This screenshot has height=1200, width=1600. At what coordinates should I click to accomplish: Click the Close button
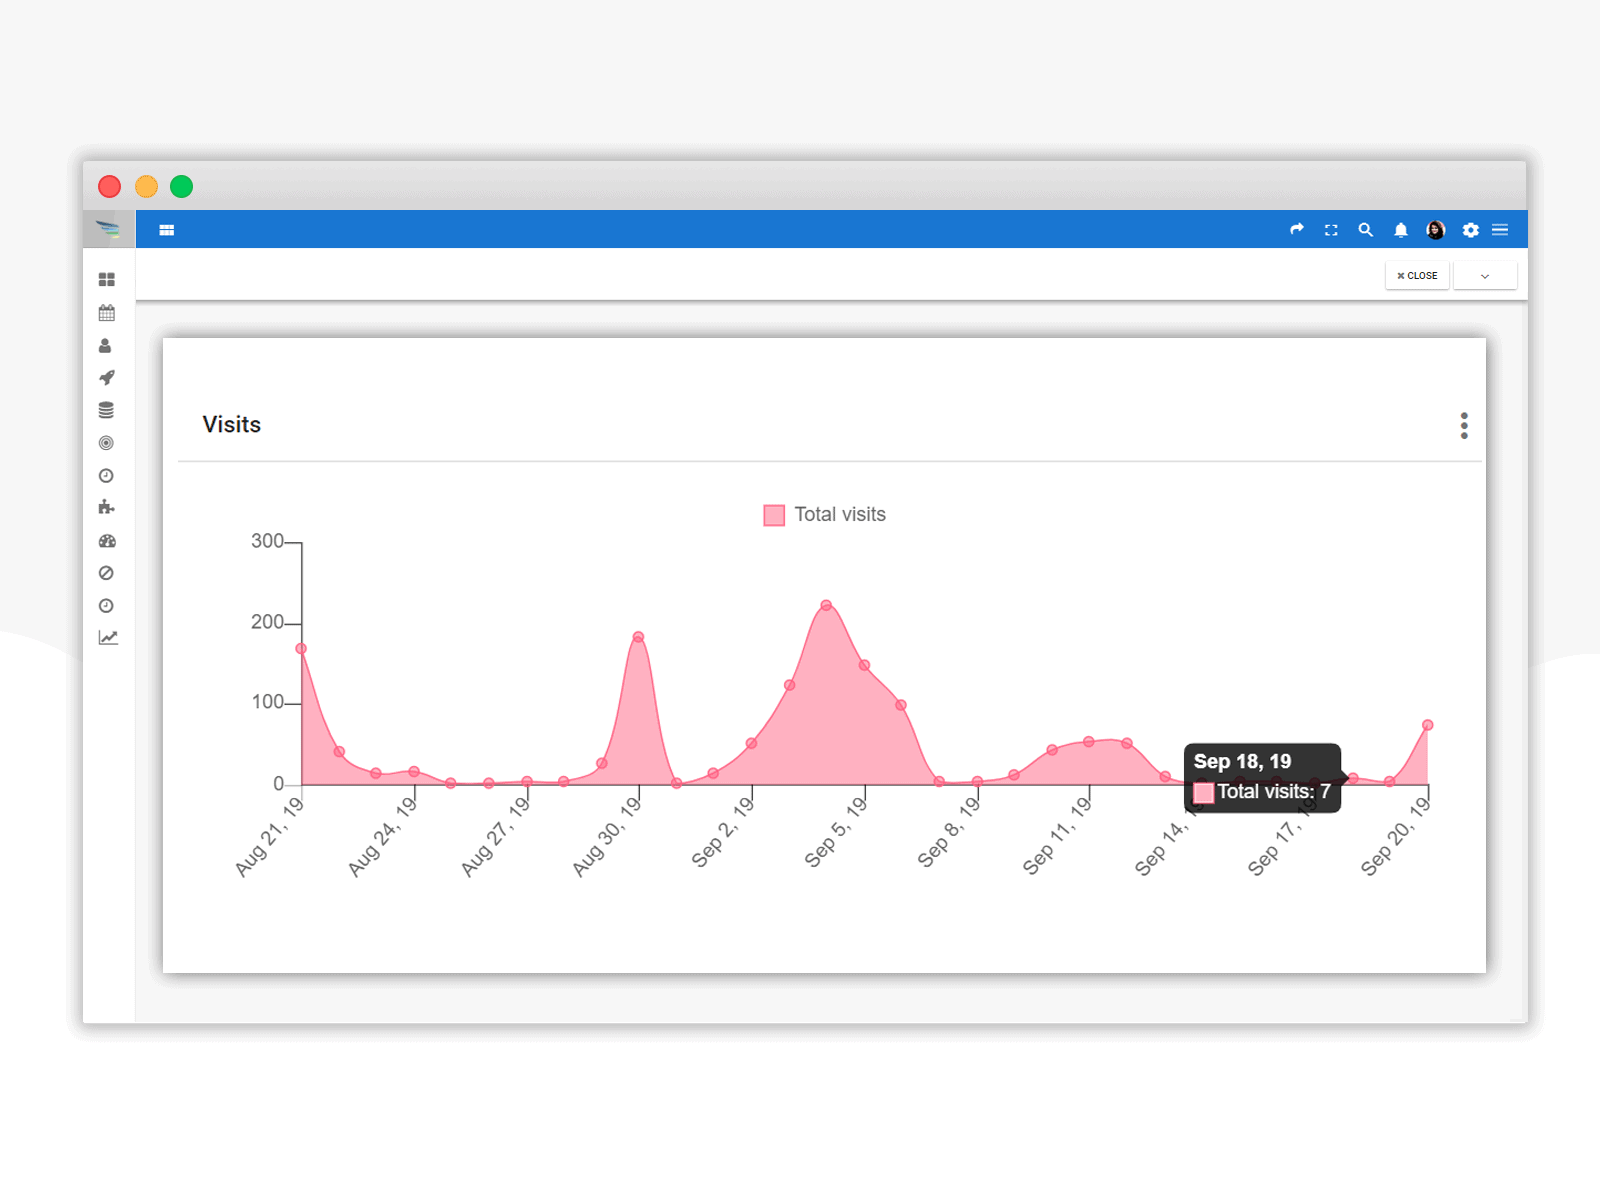point(1417,276)
